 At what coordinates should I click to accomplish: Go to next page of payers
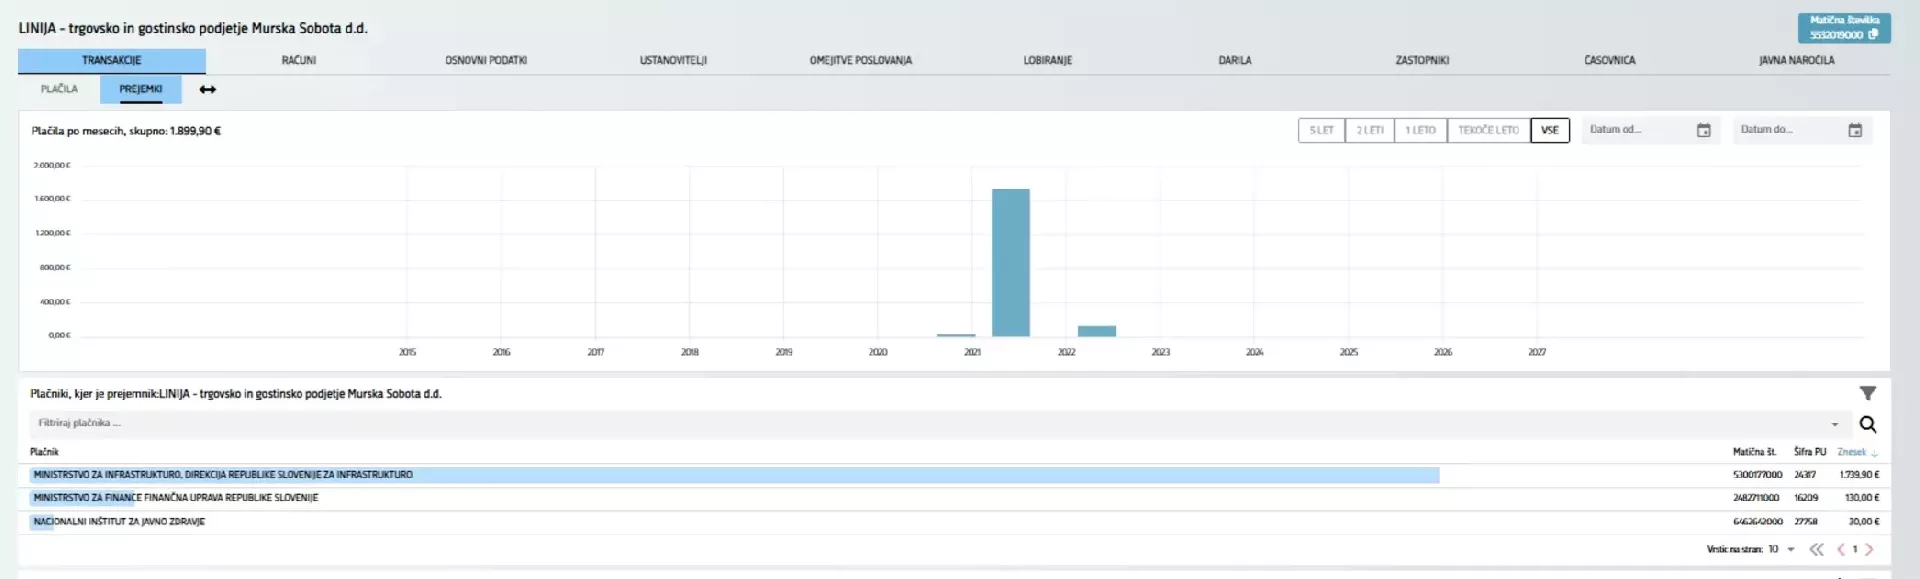(1869, 549)
